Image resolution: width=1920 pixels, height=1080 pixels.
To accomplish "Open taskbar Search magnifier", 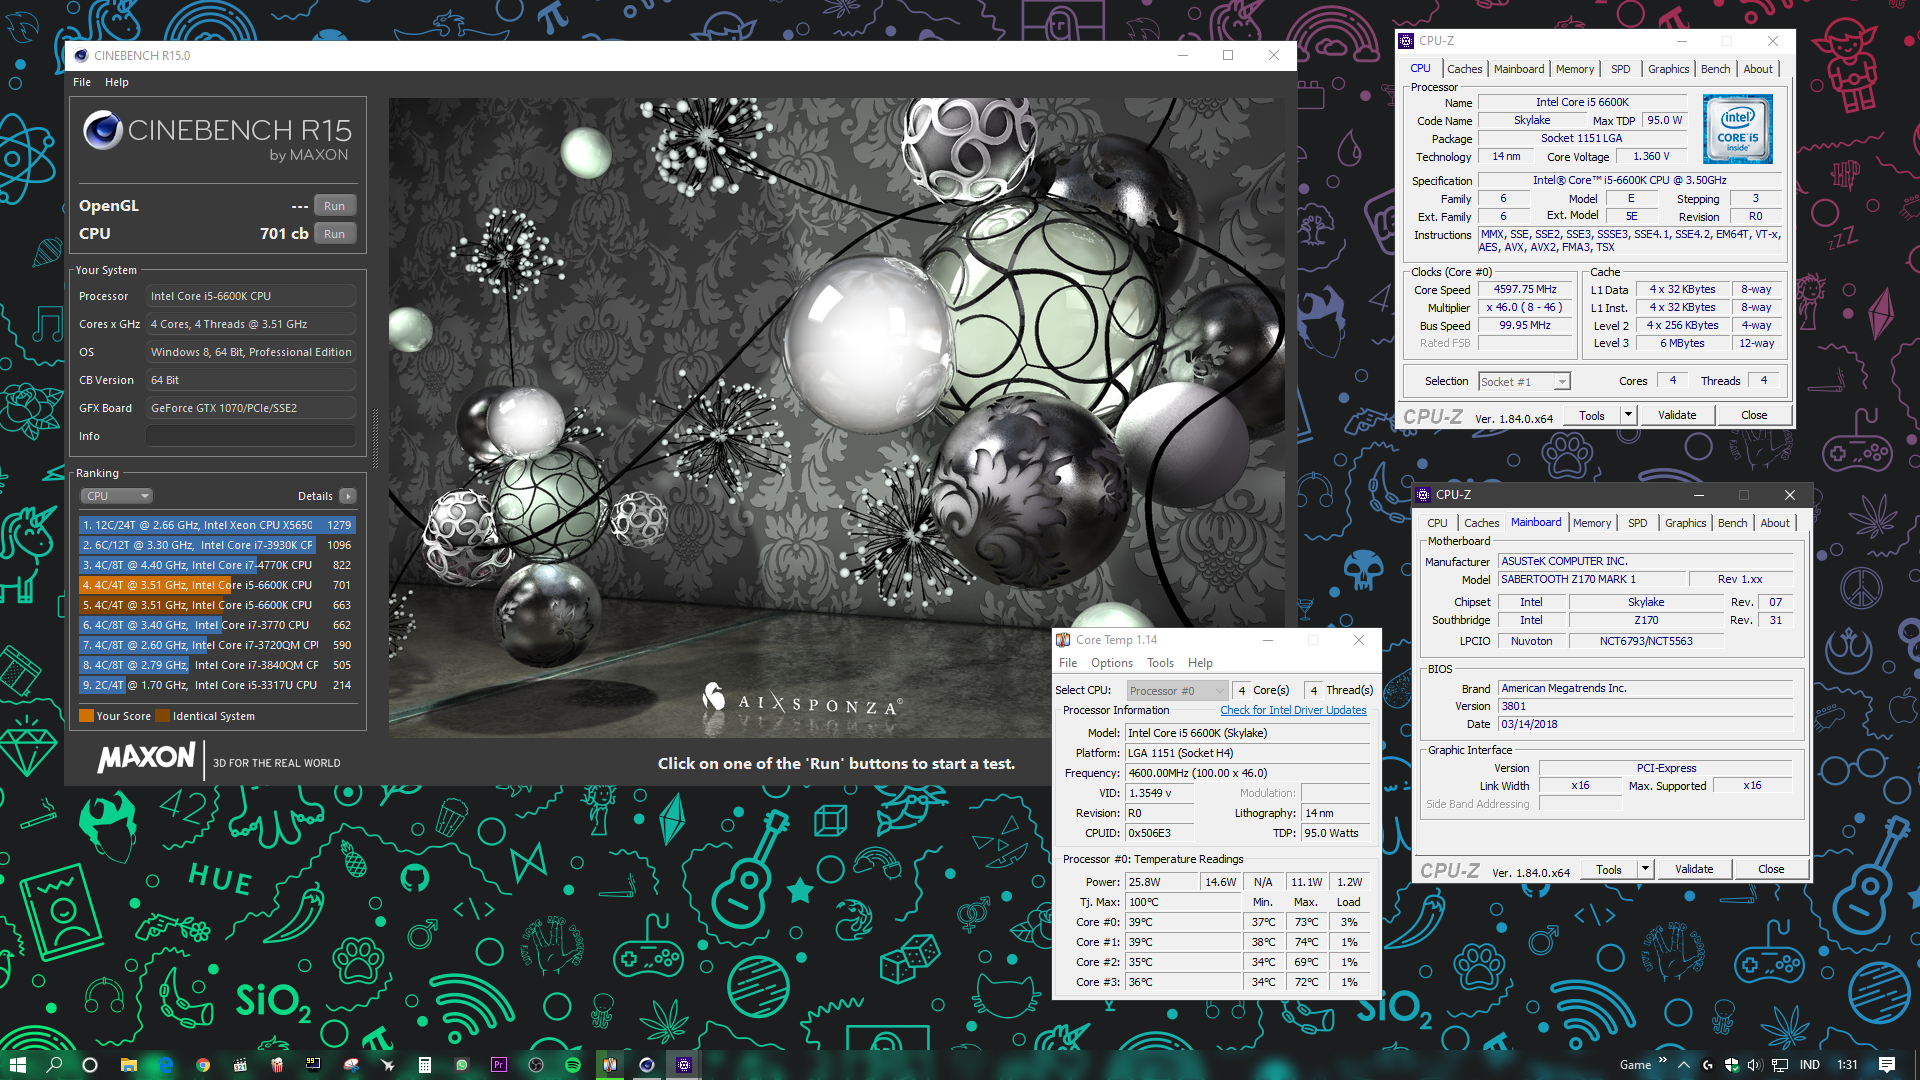I will tap(54, 1065).
